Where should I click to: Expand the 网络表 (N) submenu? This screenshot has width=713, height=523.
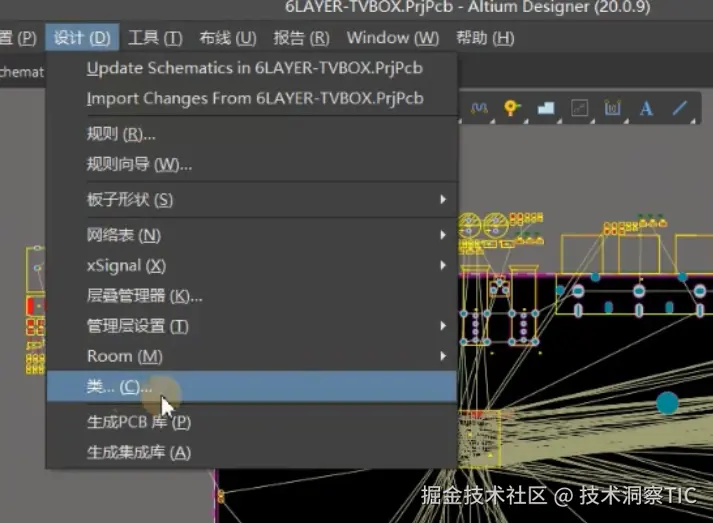point(251,235)
